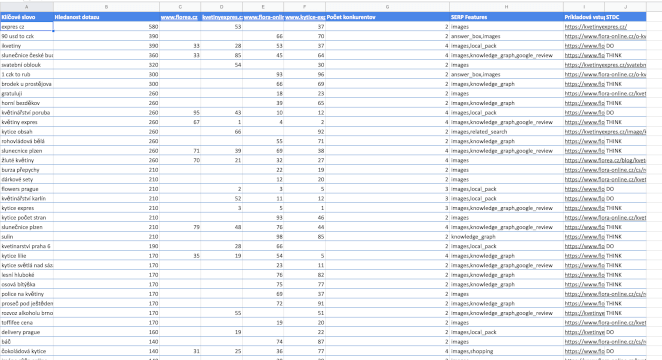The width and height of the screenshot is (662, 360).
Task: Select column J header
Action: (625, 7)
